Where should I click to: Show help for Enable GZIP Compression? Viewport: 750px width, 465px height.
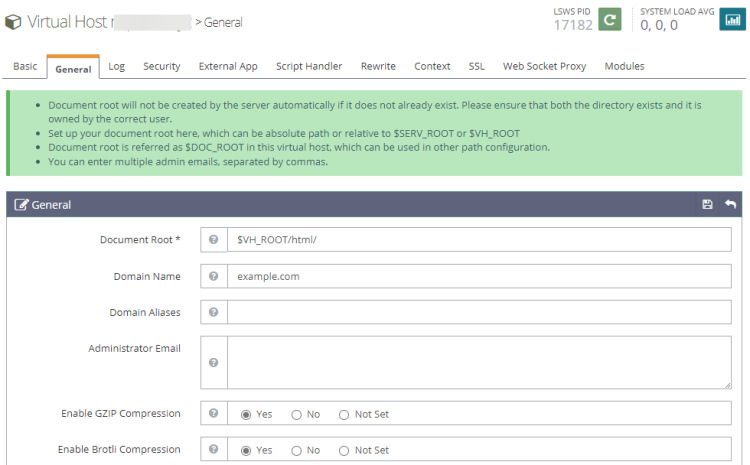point(214,413)
